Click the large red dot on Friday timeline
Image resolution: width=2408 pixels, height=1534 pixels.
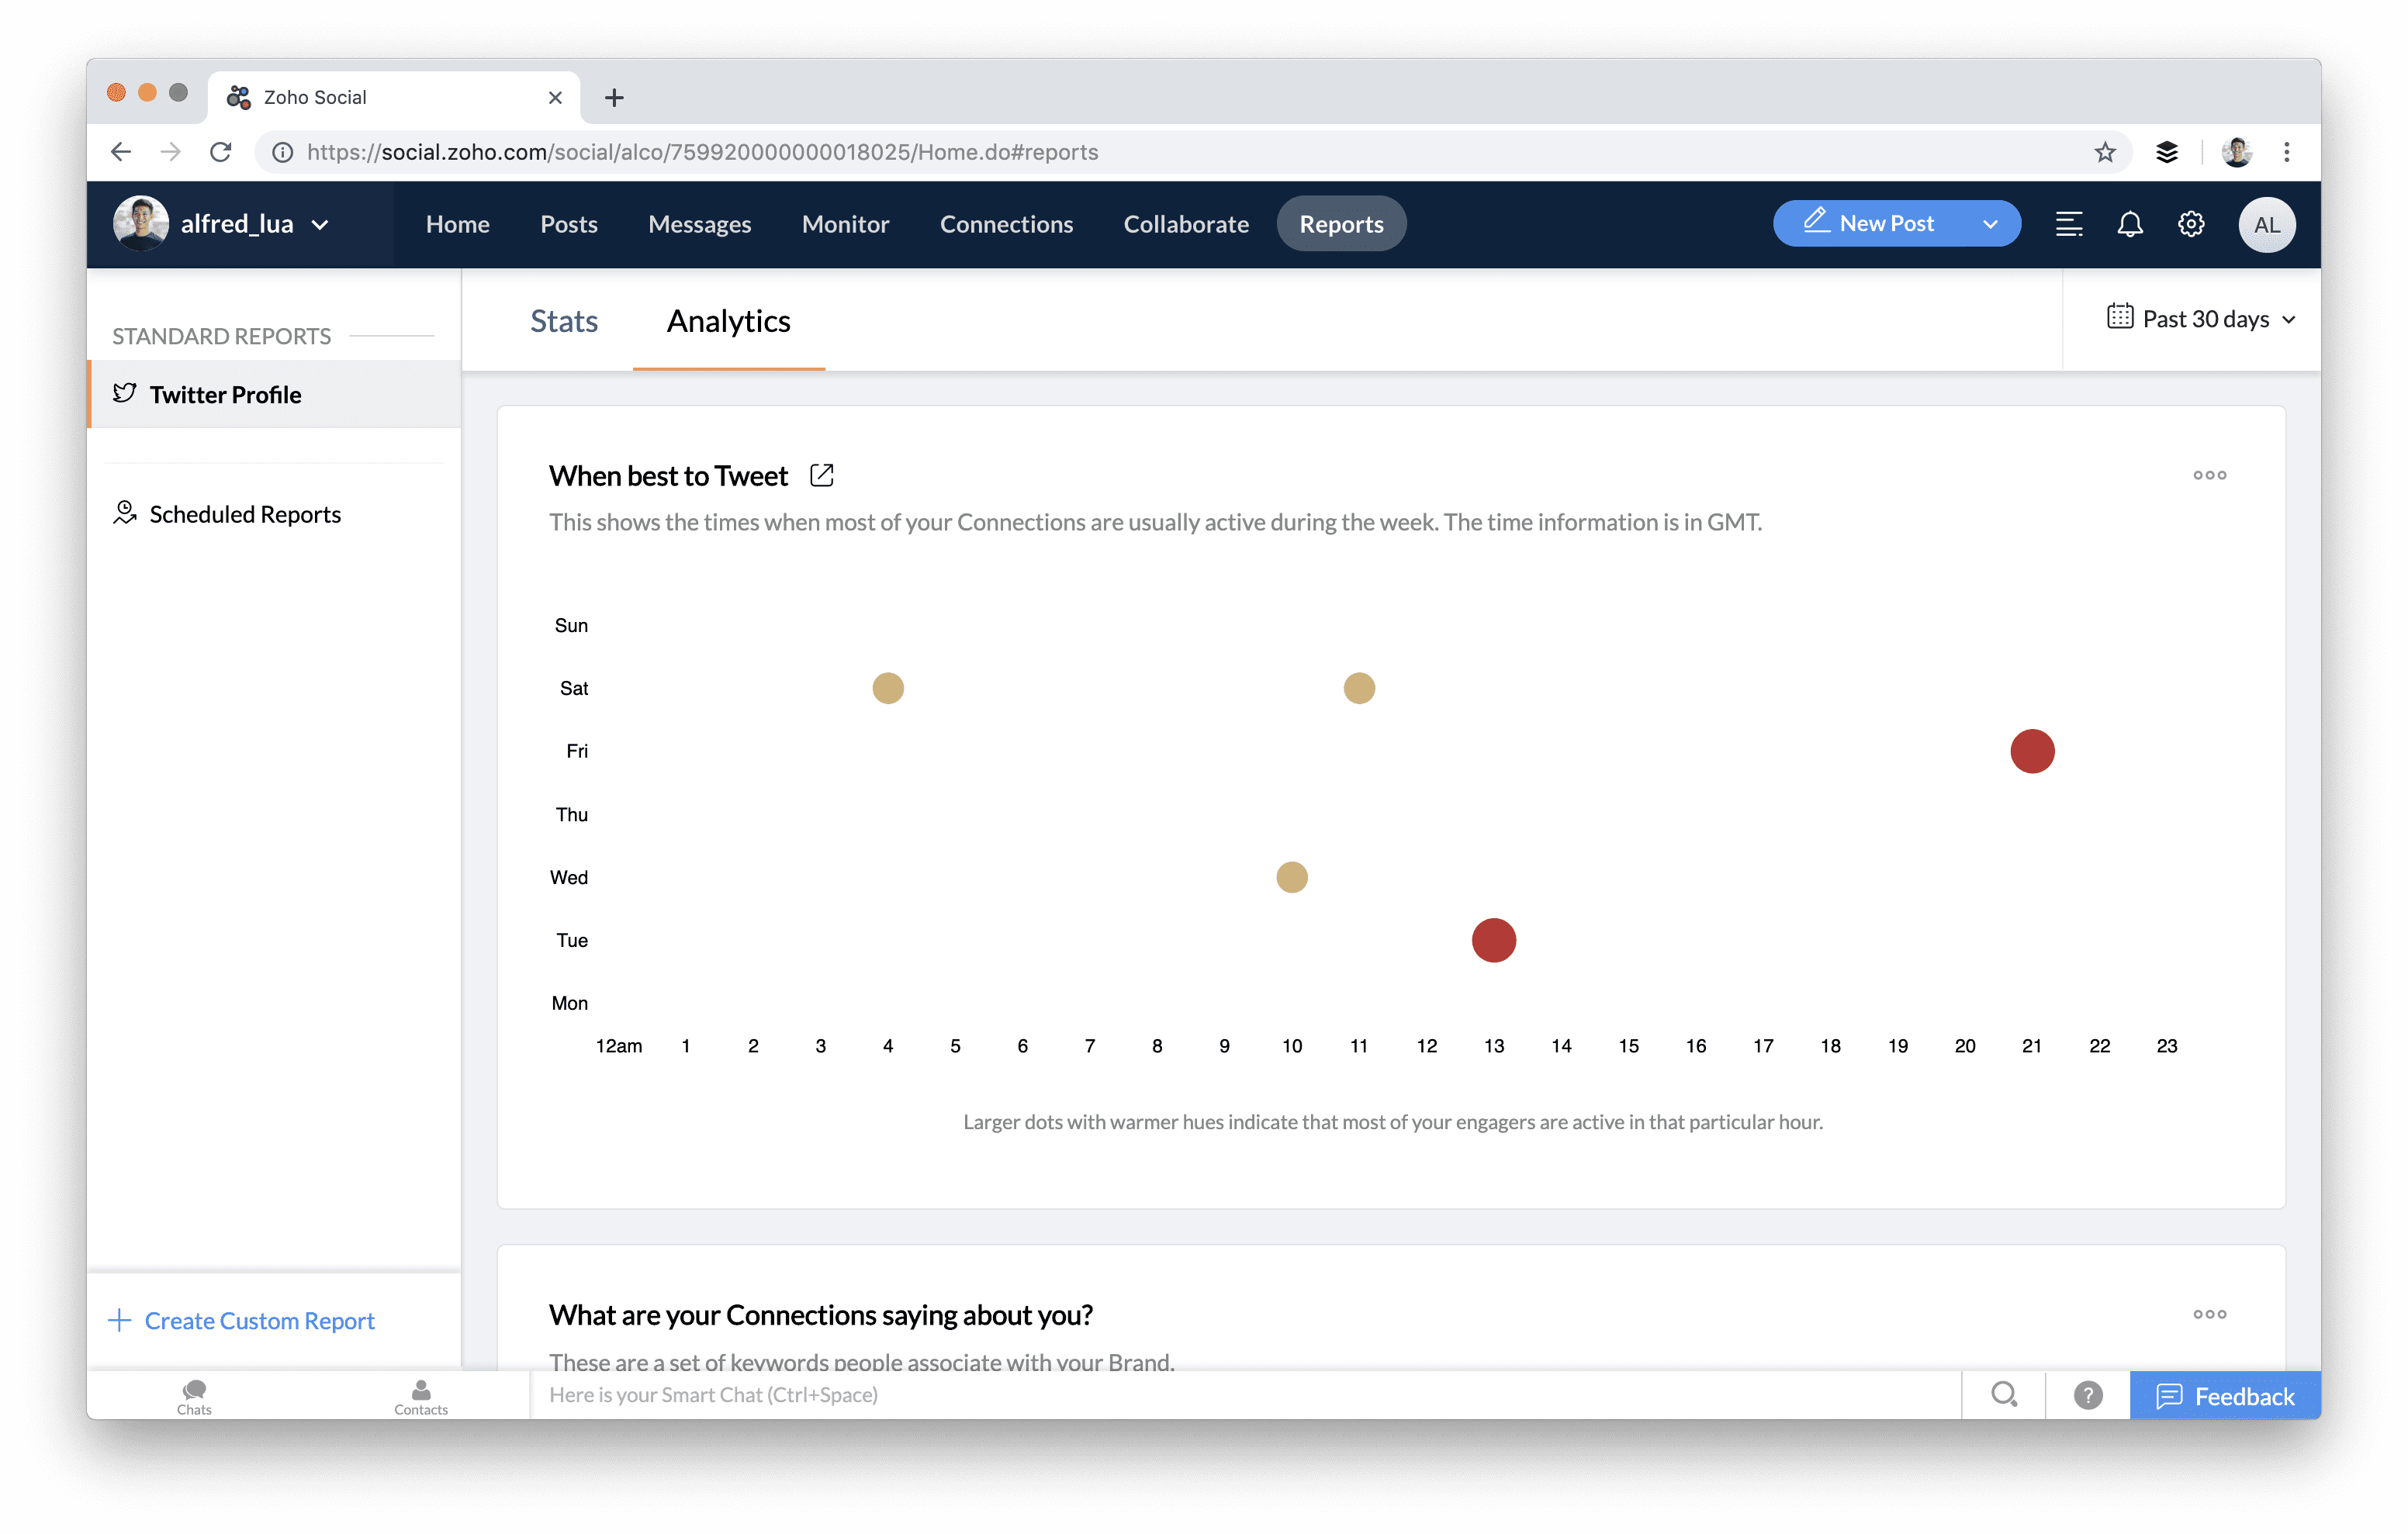click(2031, 749)
